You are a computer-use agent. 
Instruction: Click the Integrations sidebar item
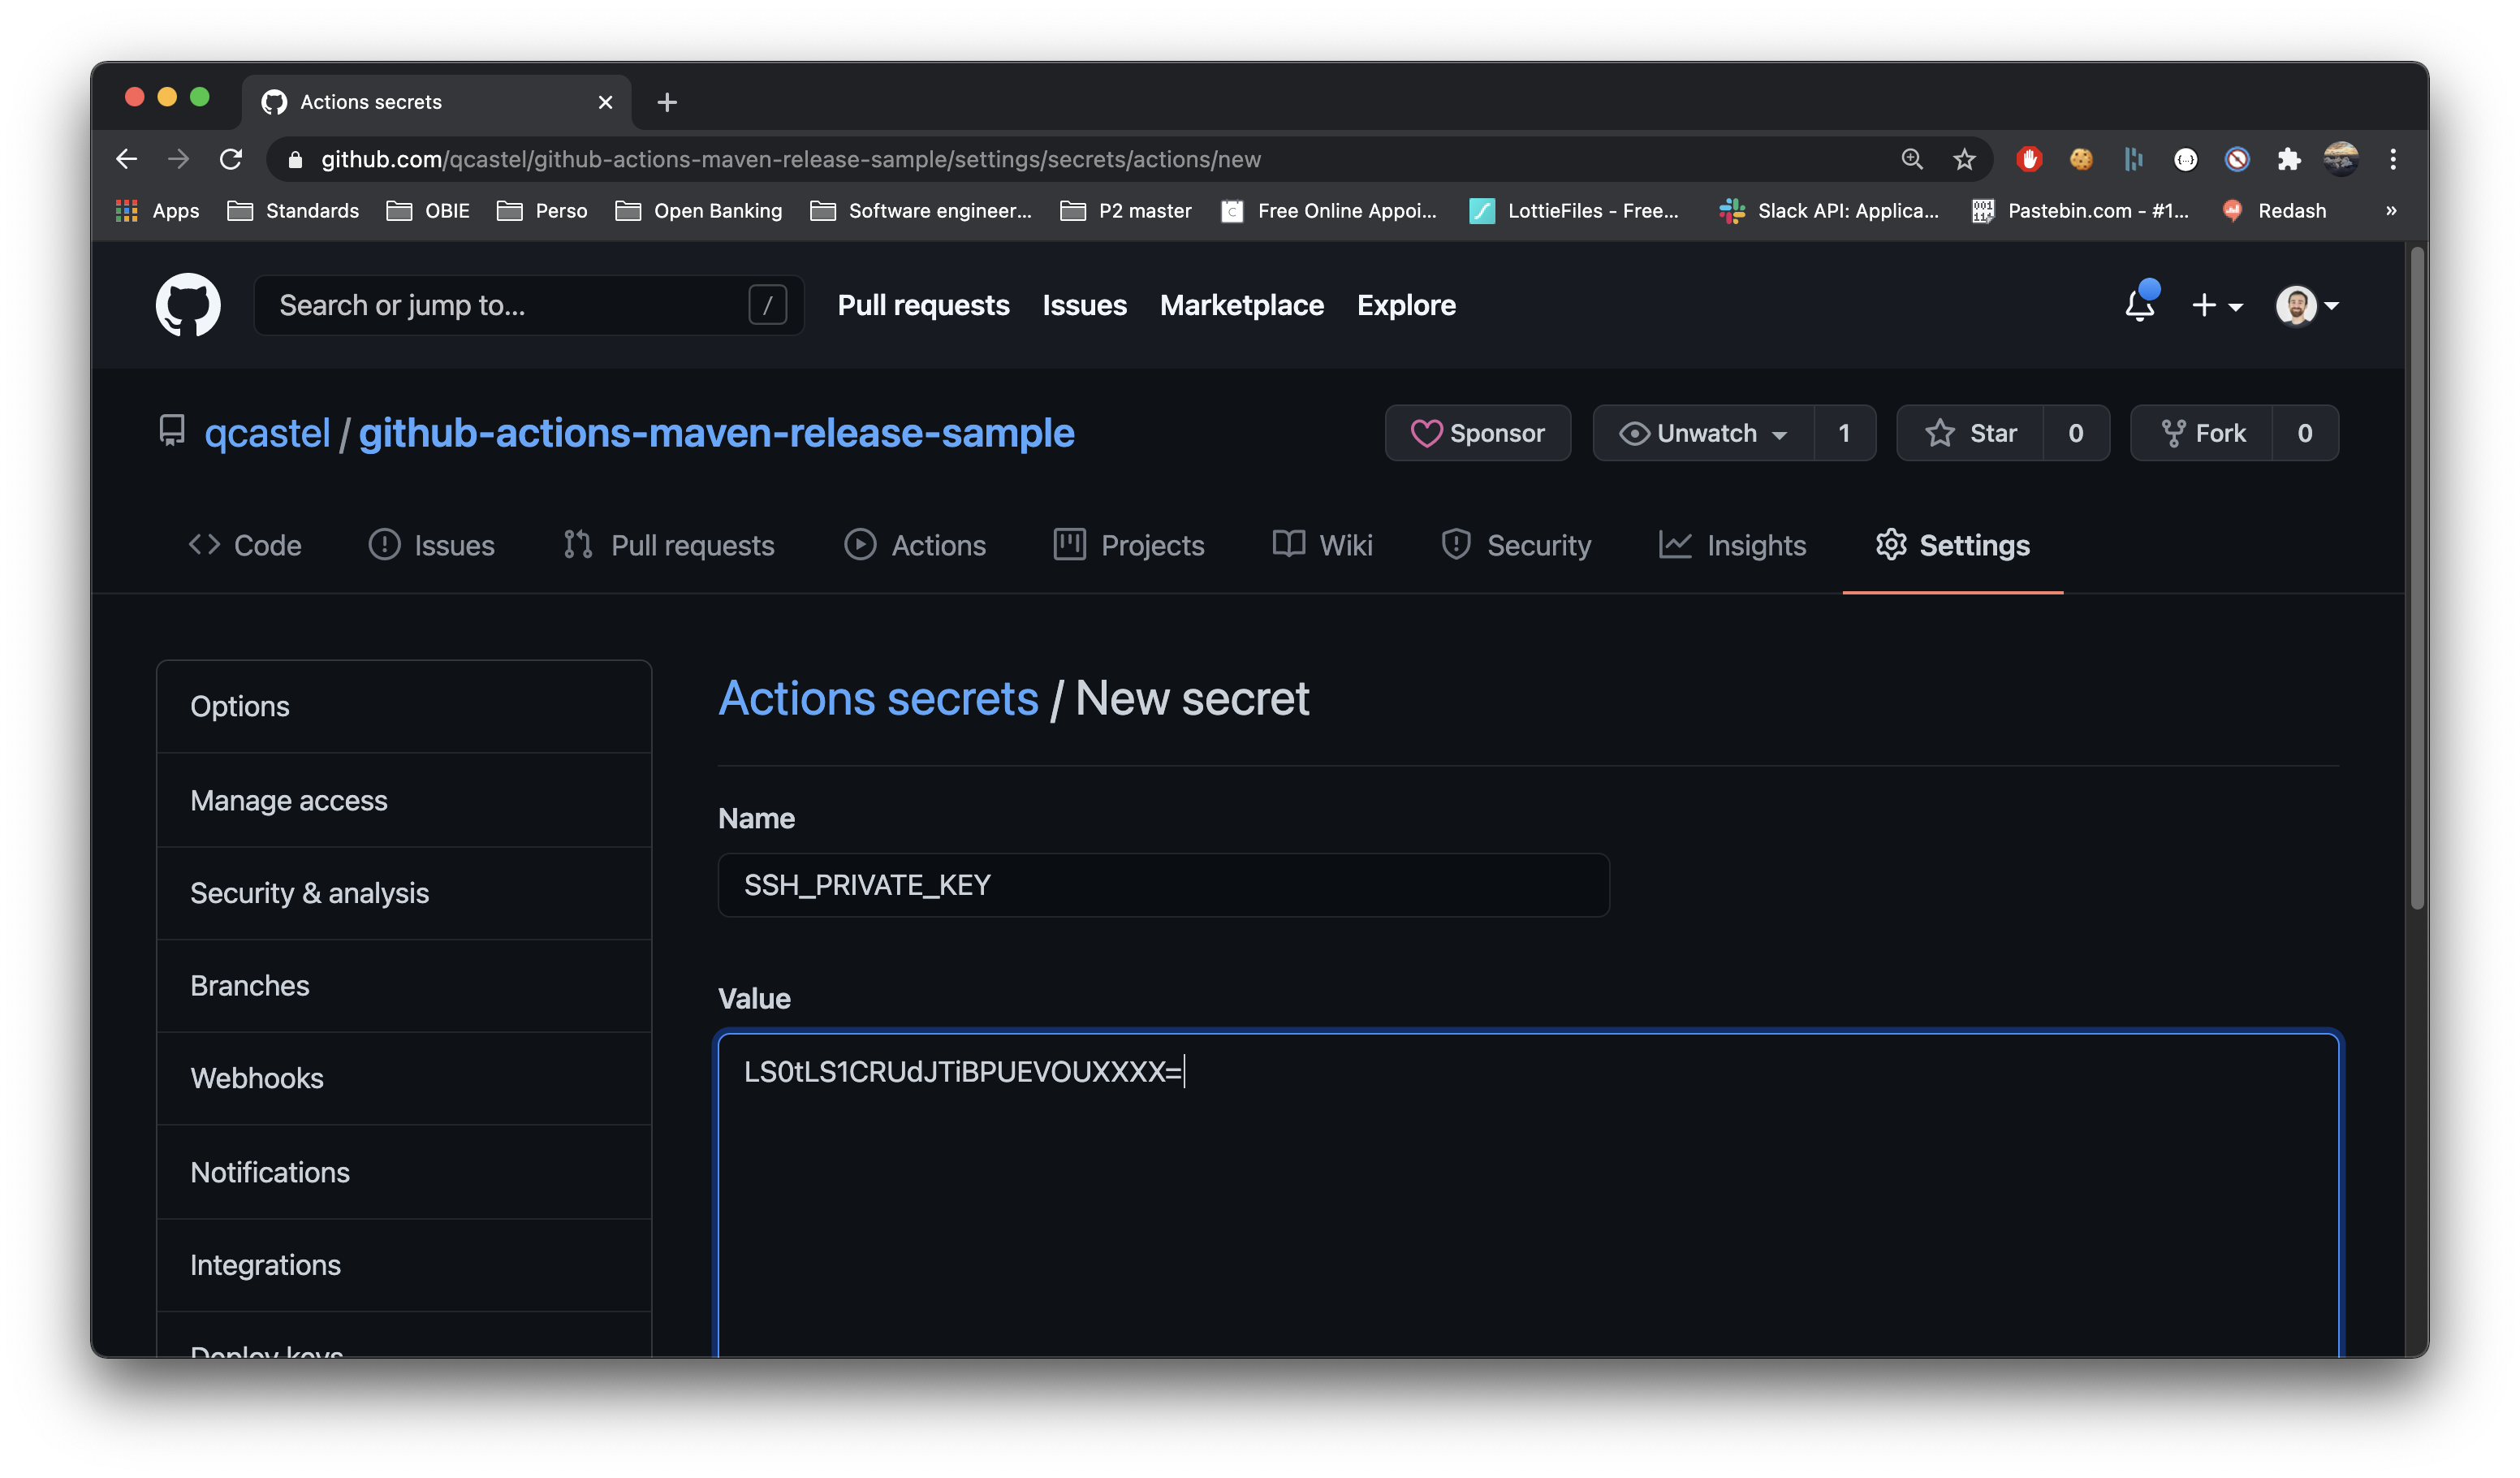click(x=265, y=1264)
